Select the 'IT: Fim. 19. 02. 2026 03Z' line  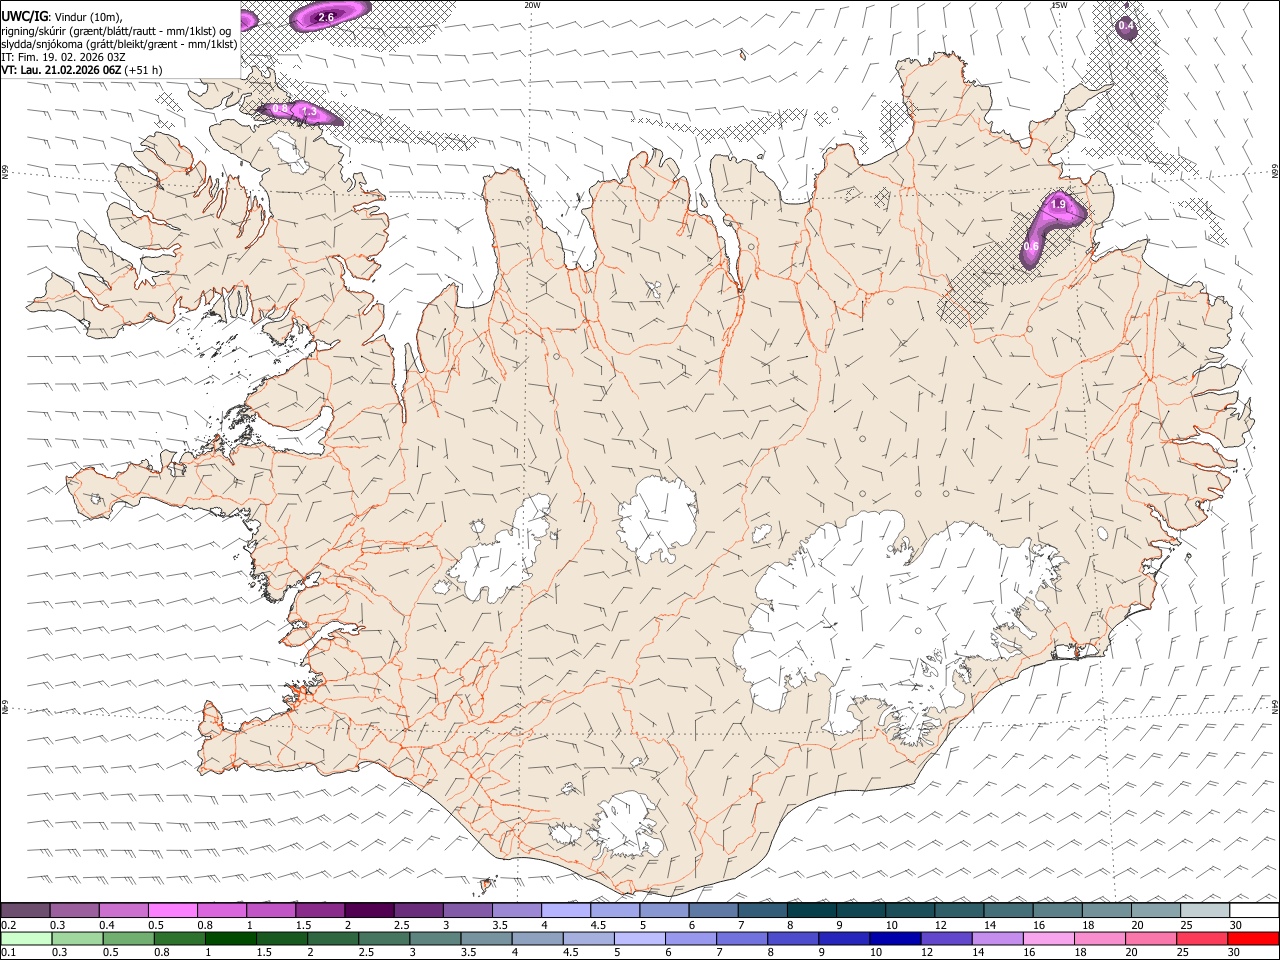point(63,57)
